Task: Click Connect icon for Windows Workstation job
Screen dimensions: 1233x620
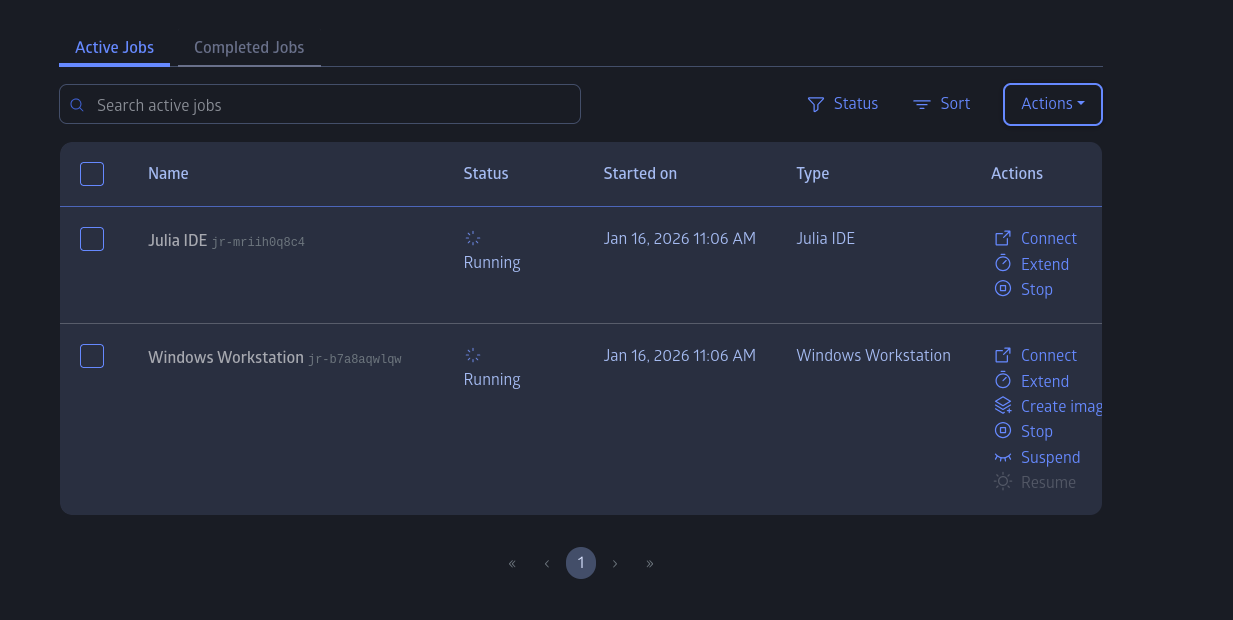Action: 1003,355
